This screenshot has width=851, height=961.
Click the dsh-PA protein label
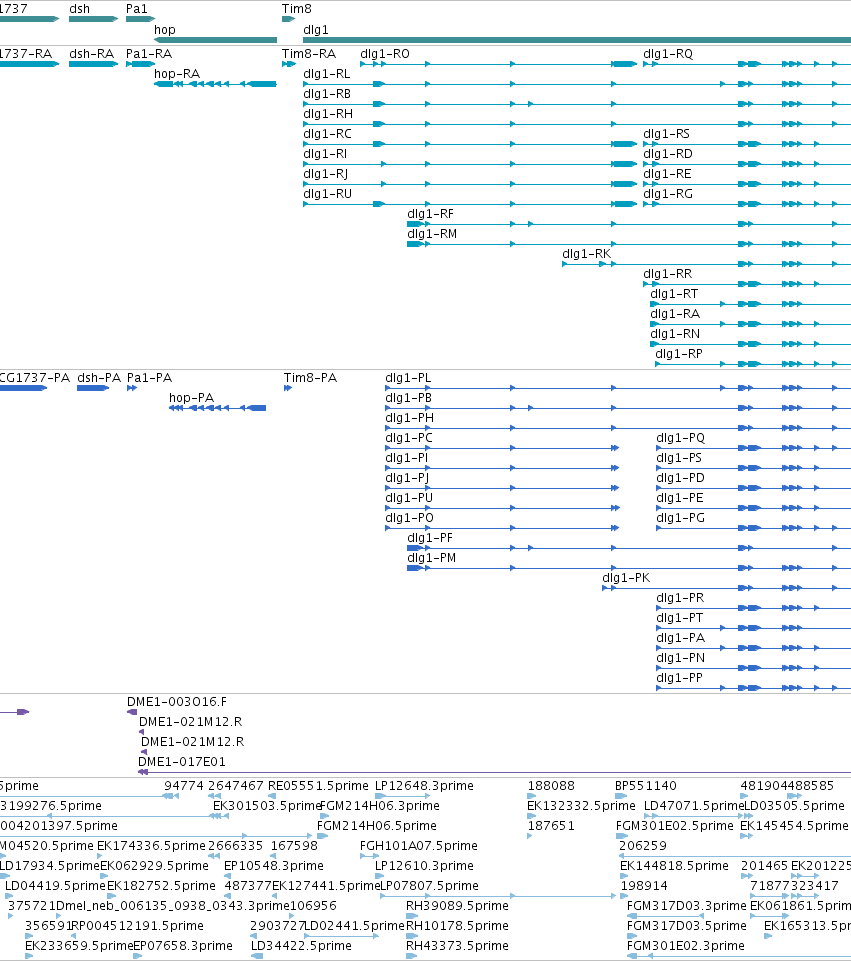click(x=99, y=378)
